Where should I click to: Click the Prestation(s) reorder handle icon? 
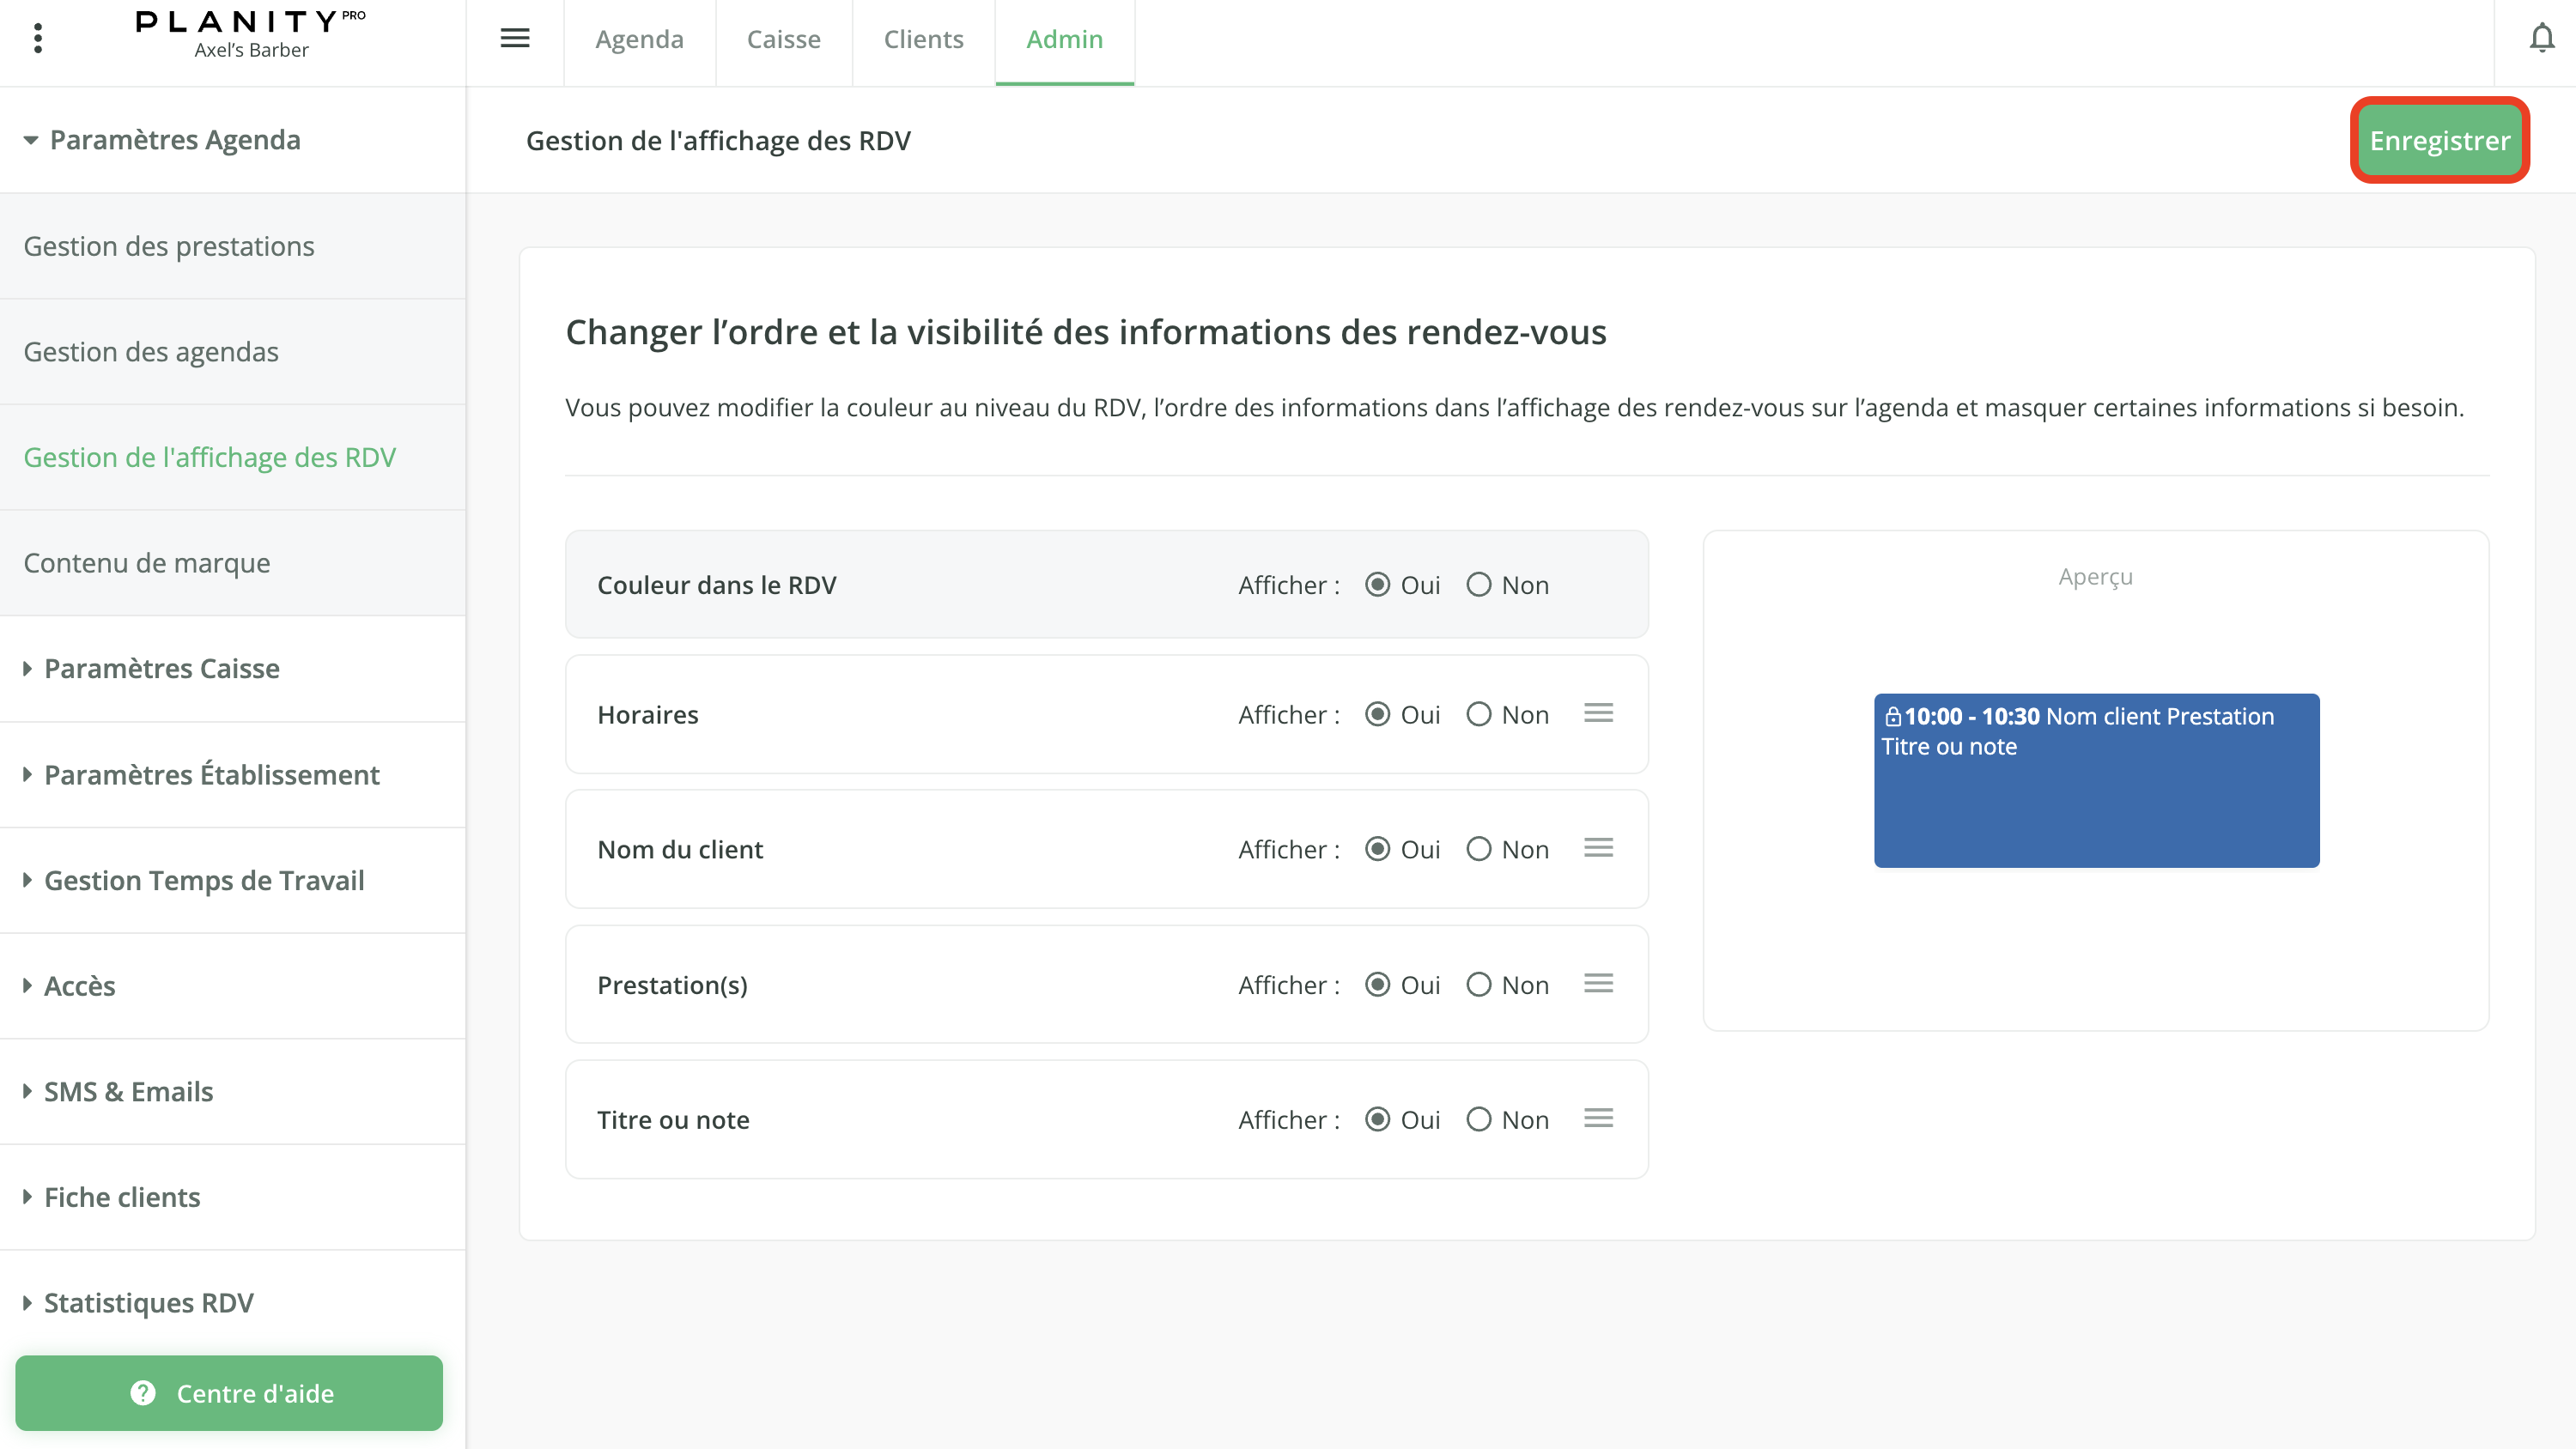[1598, 983]
